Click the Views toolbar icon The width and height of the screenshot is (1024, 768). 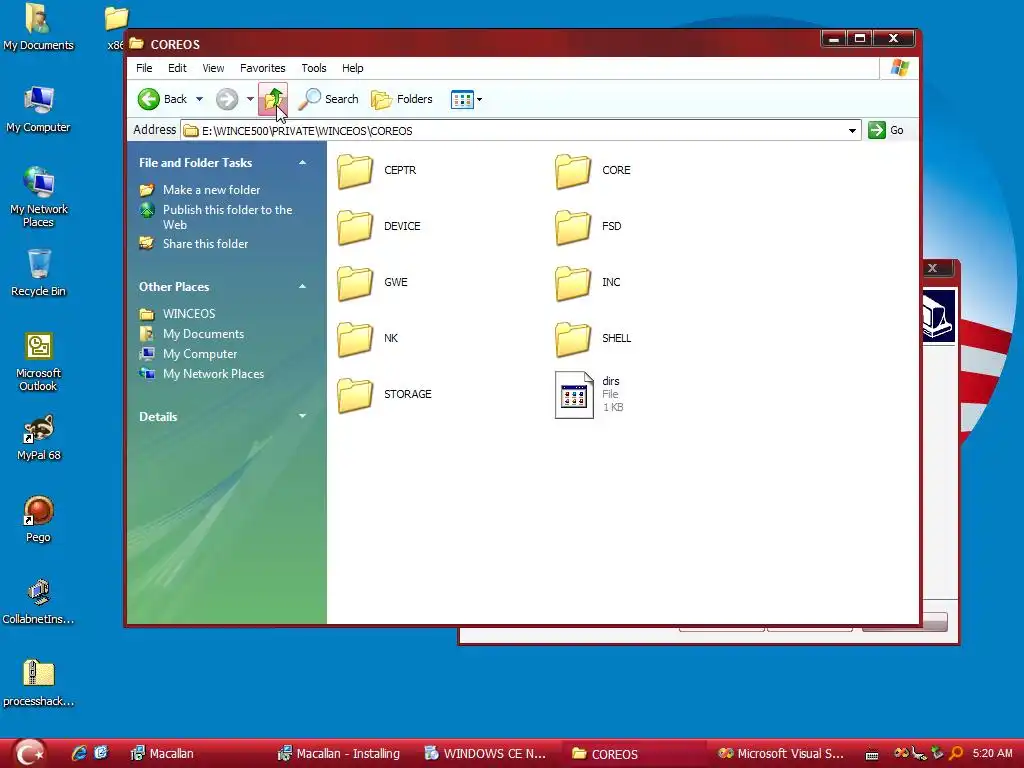[x=462, y=99]
